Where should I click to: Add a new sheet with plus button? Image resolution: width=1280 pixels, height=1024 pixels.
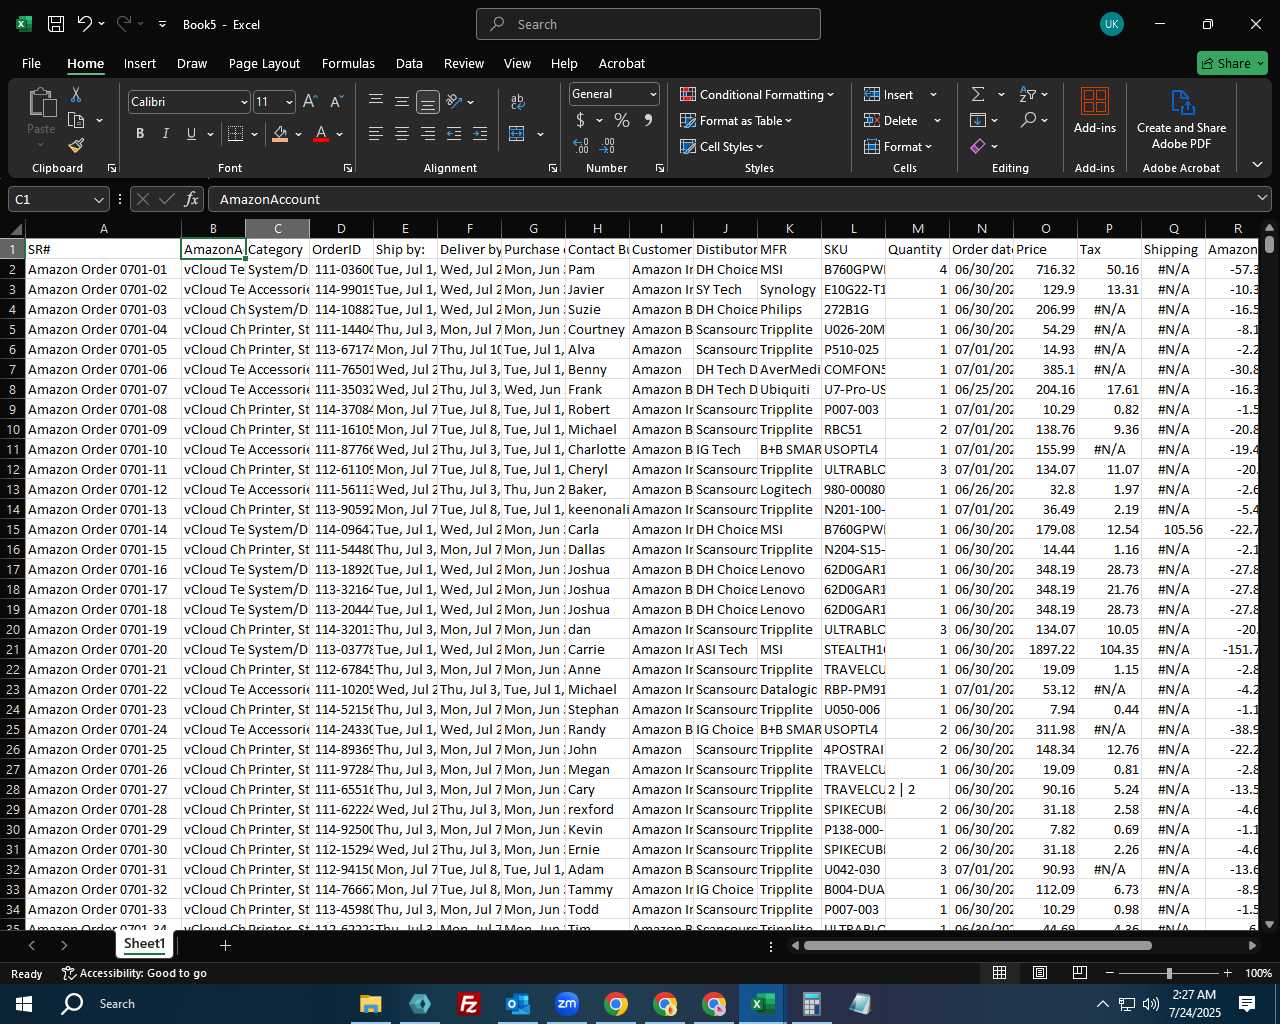[225, 945]
